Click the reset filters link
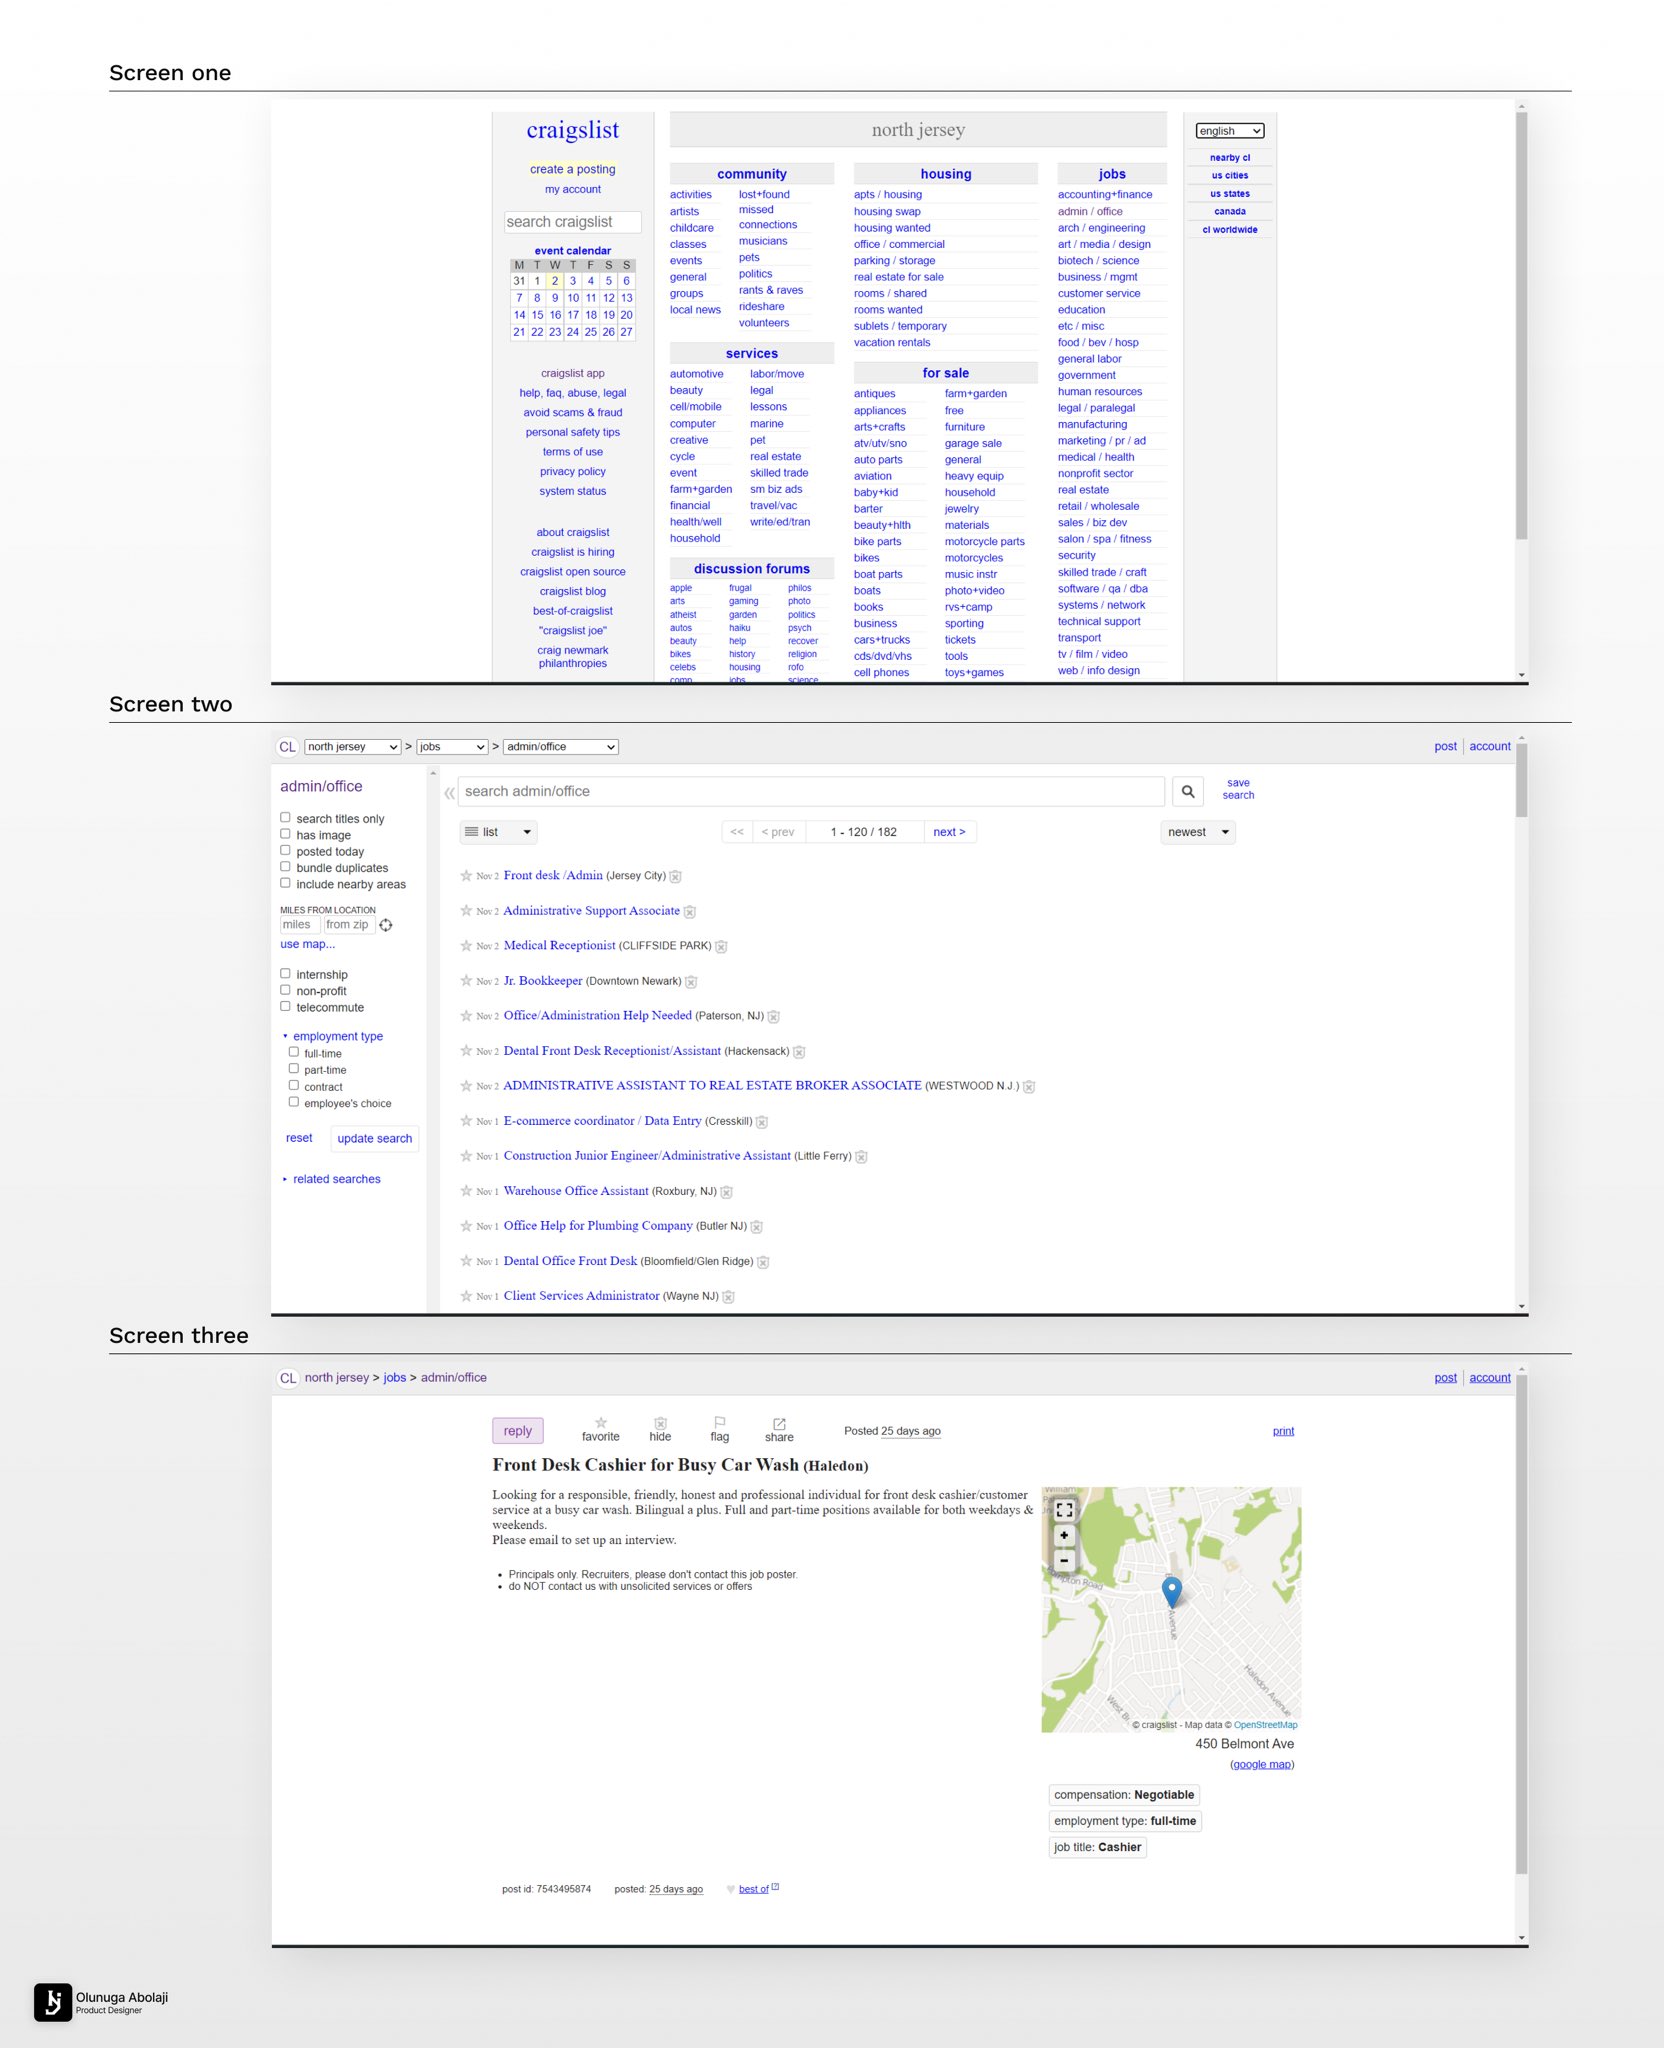The width and height of the screenshot is (1664, 2048). pos(299,1139)
